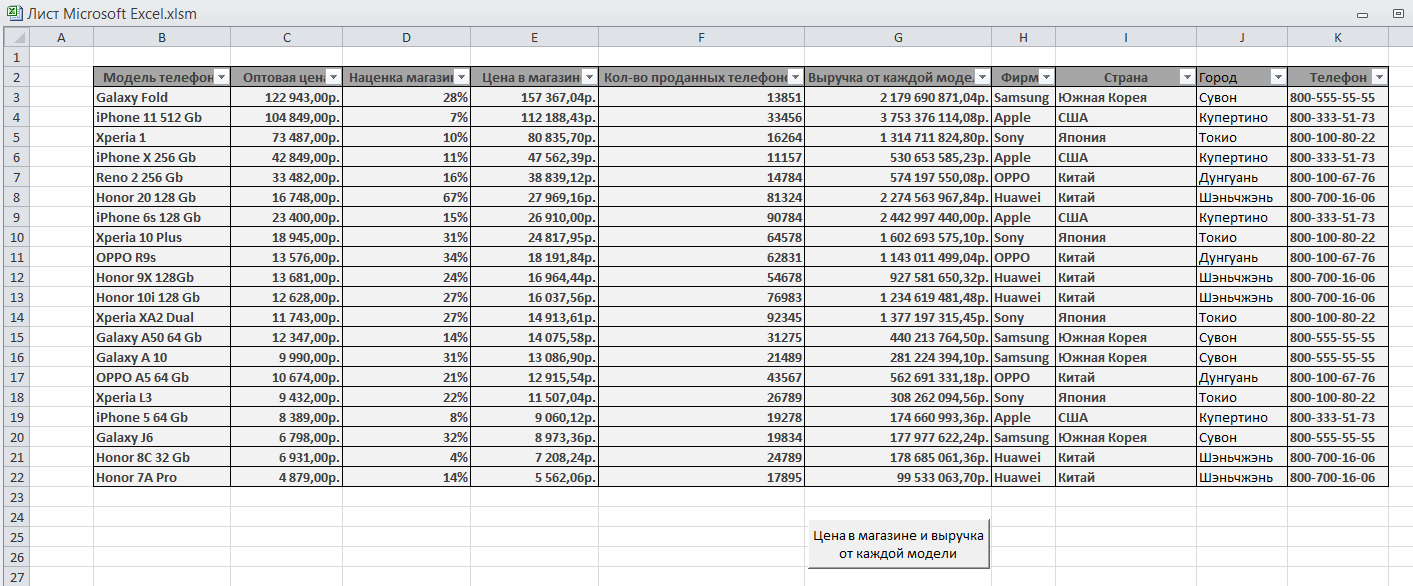Open filter dropdown for Оптовая цена column

334,77
